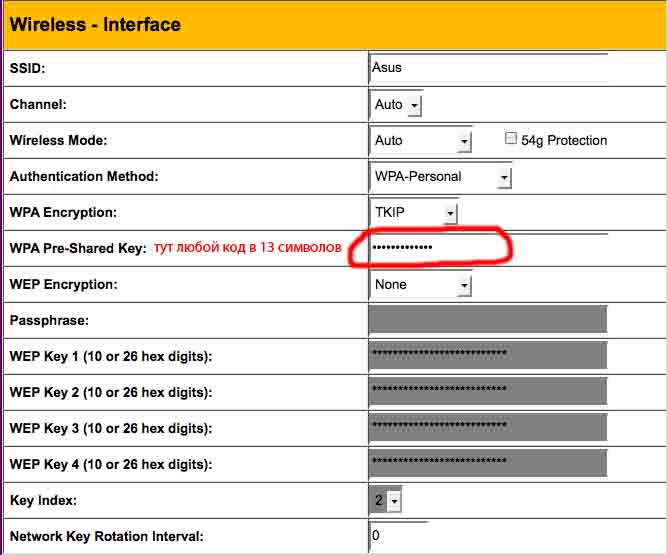Click the WPA Pre-Shared Key: label
Screen dimensions: 667x555
click(78, 248)
